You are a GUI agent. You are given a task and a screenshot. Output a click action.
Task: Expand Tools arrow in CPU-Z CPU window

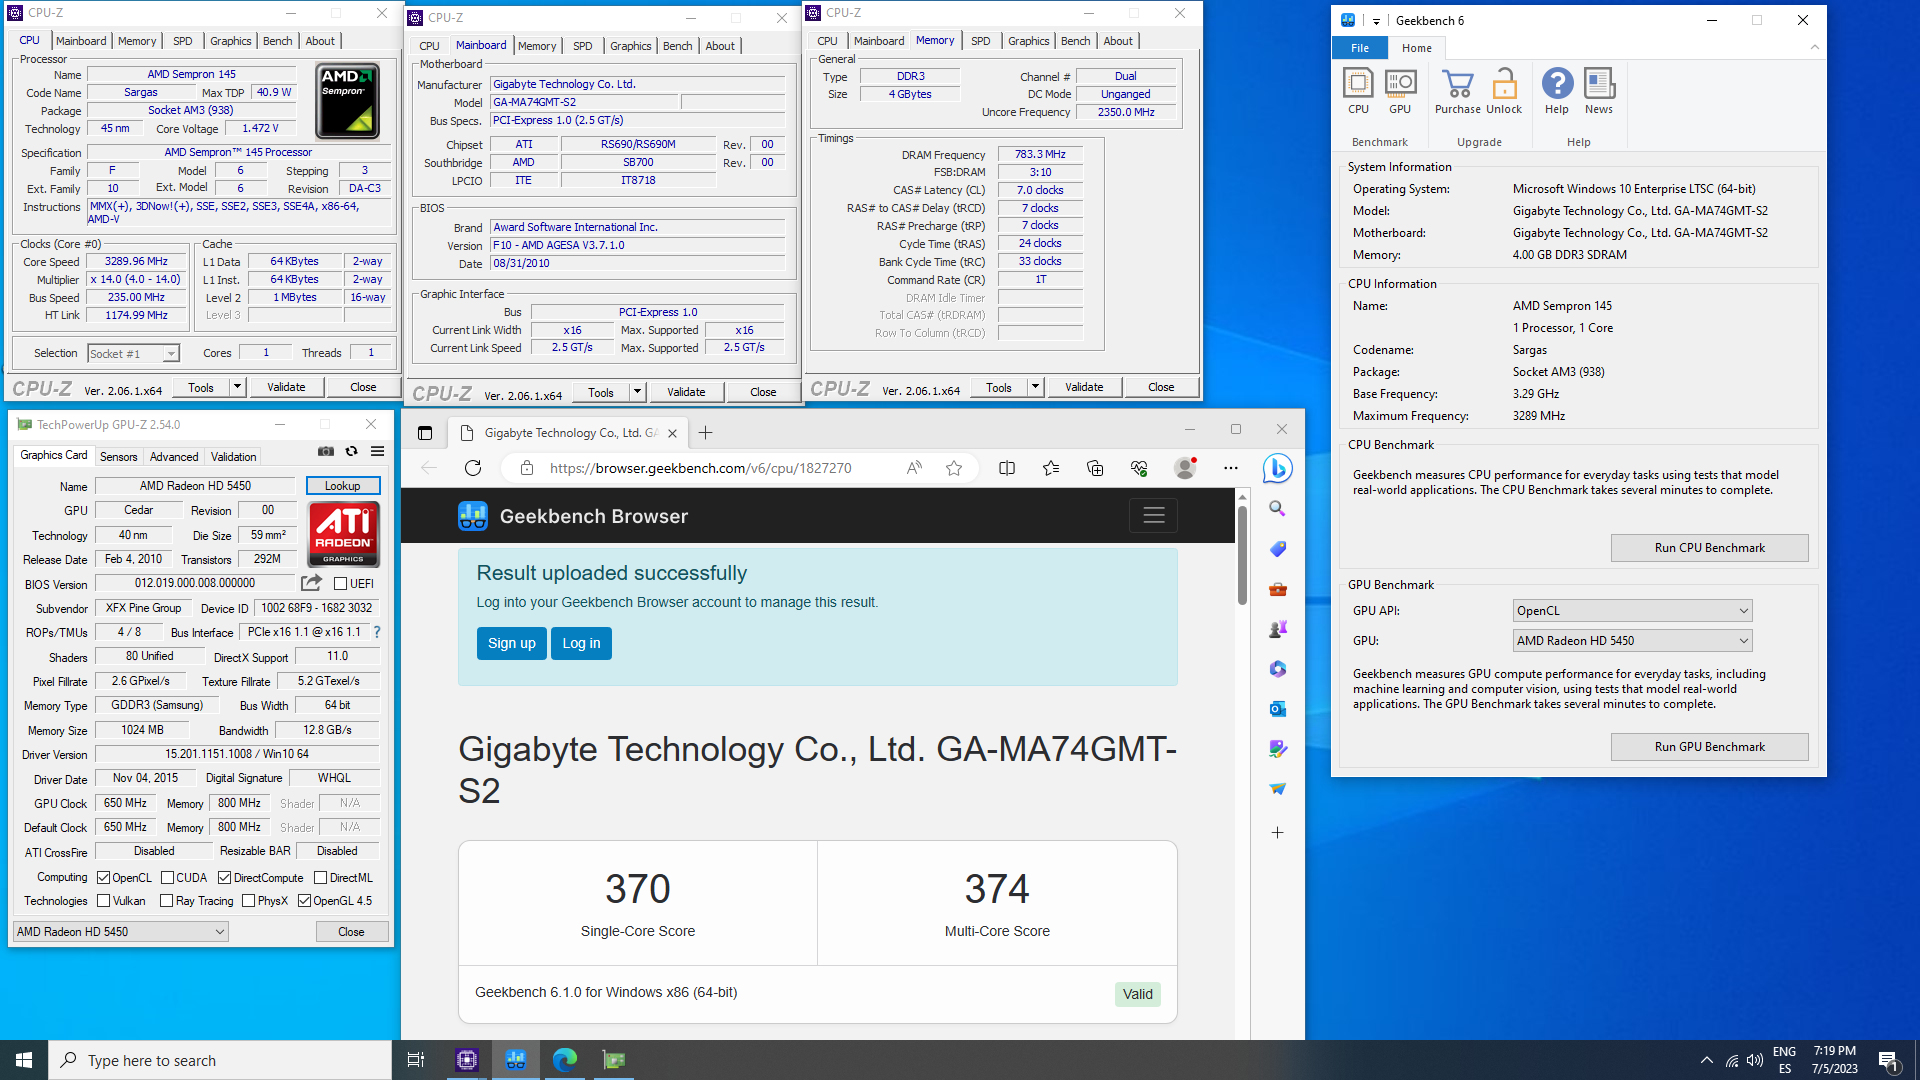[x=237, y=387]
